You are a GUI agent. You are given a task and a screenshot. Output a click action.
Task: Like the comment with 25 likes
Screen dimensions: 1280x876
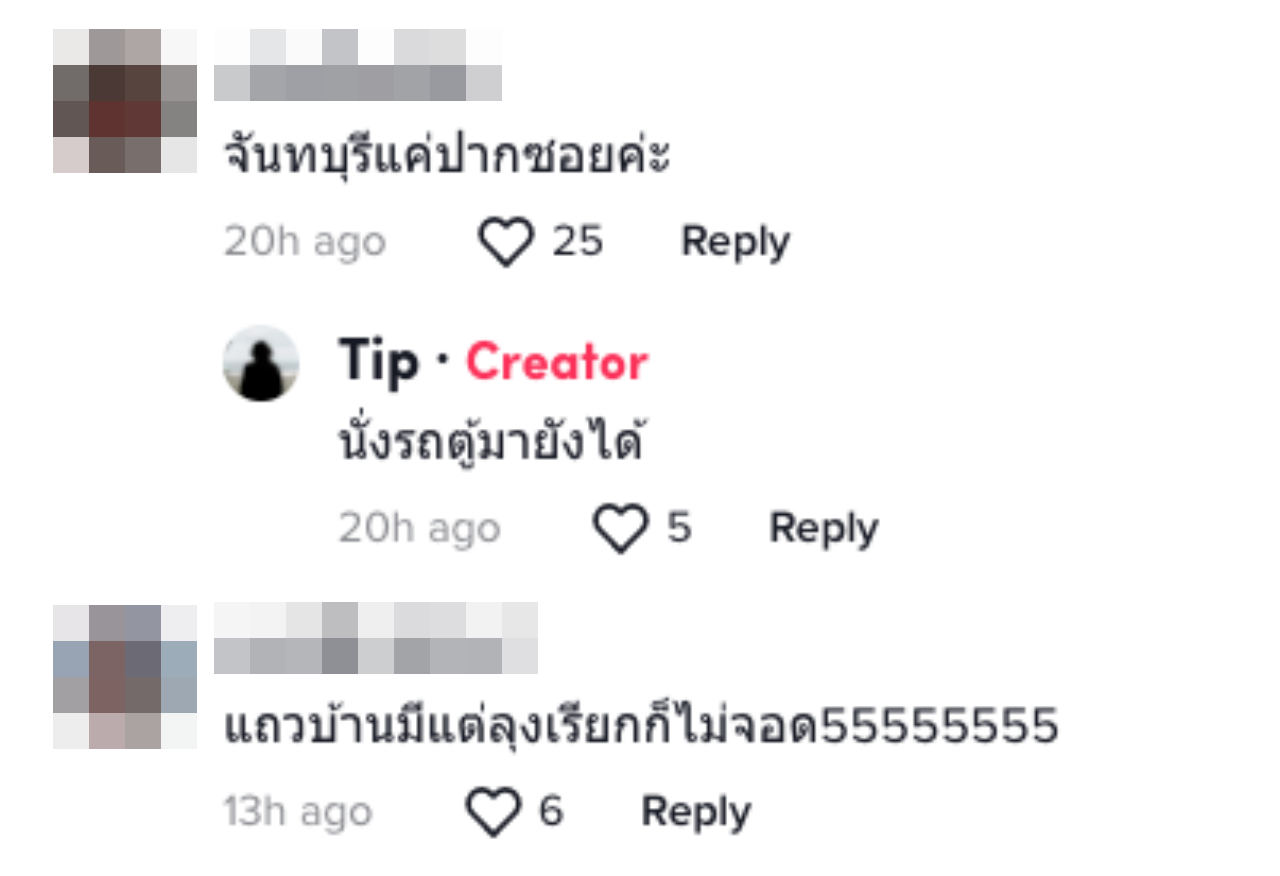pos(506,243)
